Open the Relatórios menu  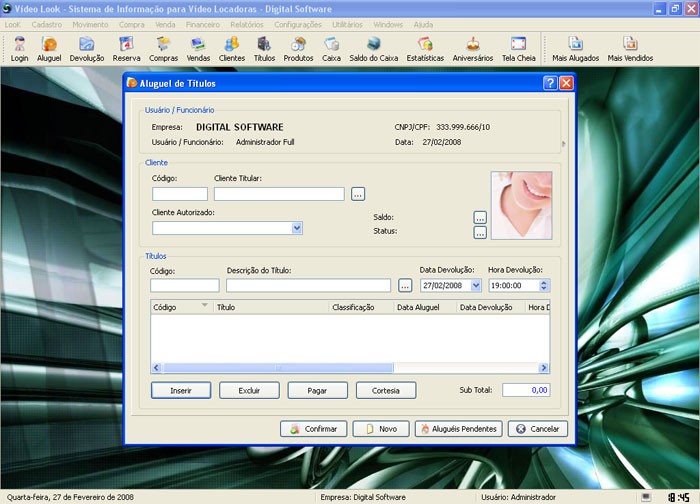pos(247,25)
